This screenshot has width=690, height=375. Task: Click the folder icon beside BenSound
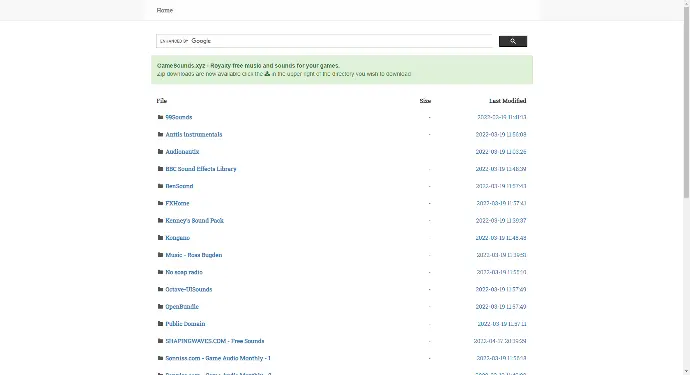(x=160, y=186)
